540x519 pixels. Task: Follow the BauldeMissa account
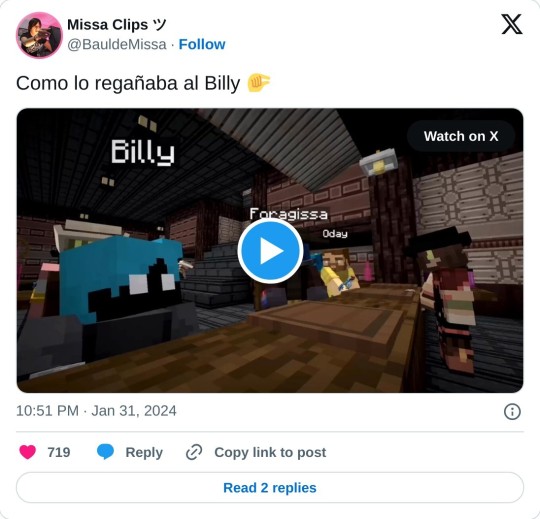[202, 44]
